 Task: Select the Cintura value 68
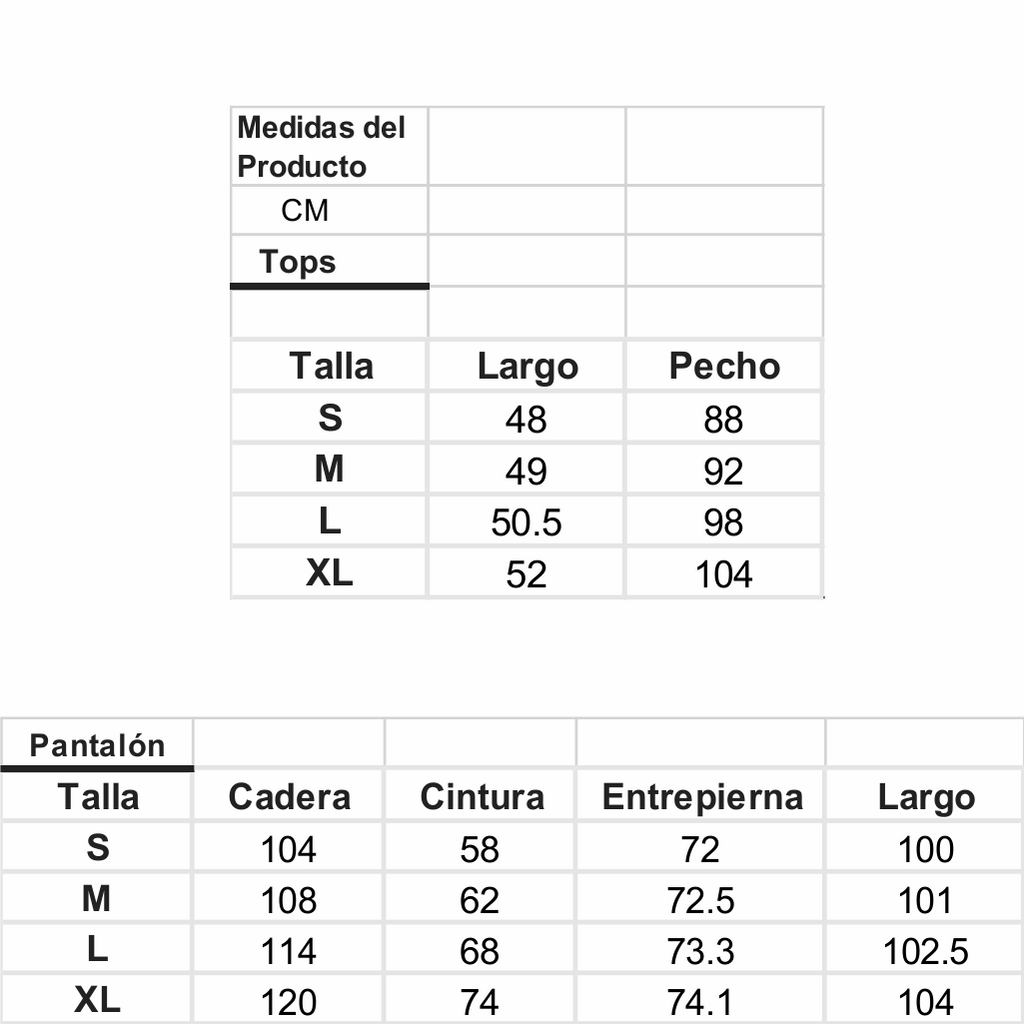tap(480, 951)
